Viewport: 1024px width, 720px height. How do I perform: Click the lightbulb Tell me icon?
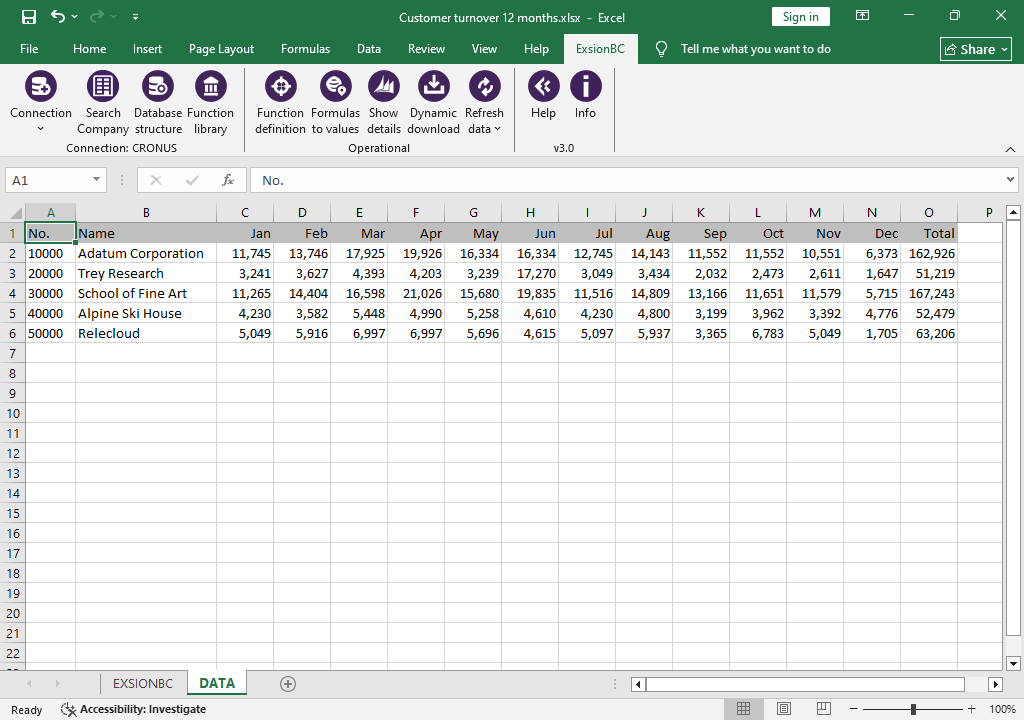tap(661, 49)
